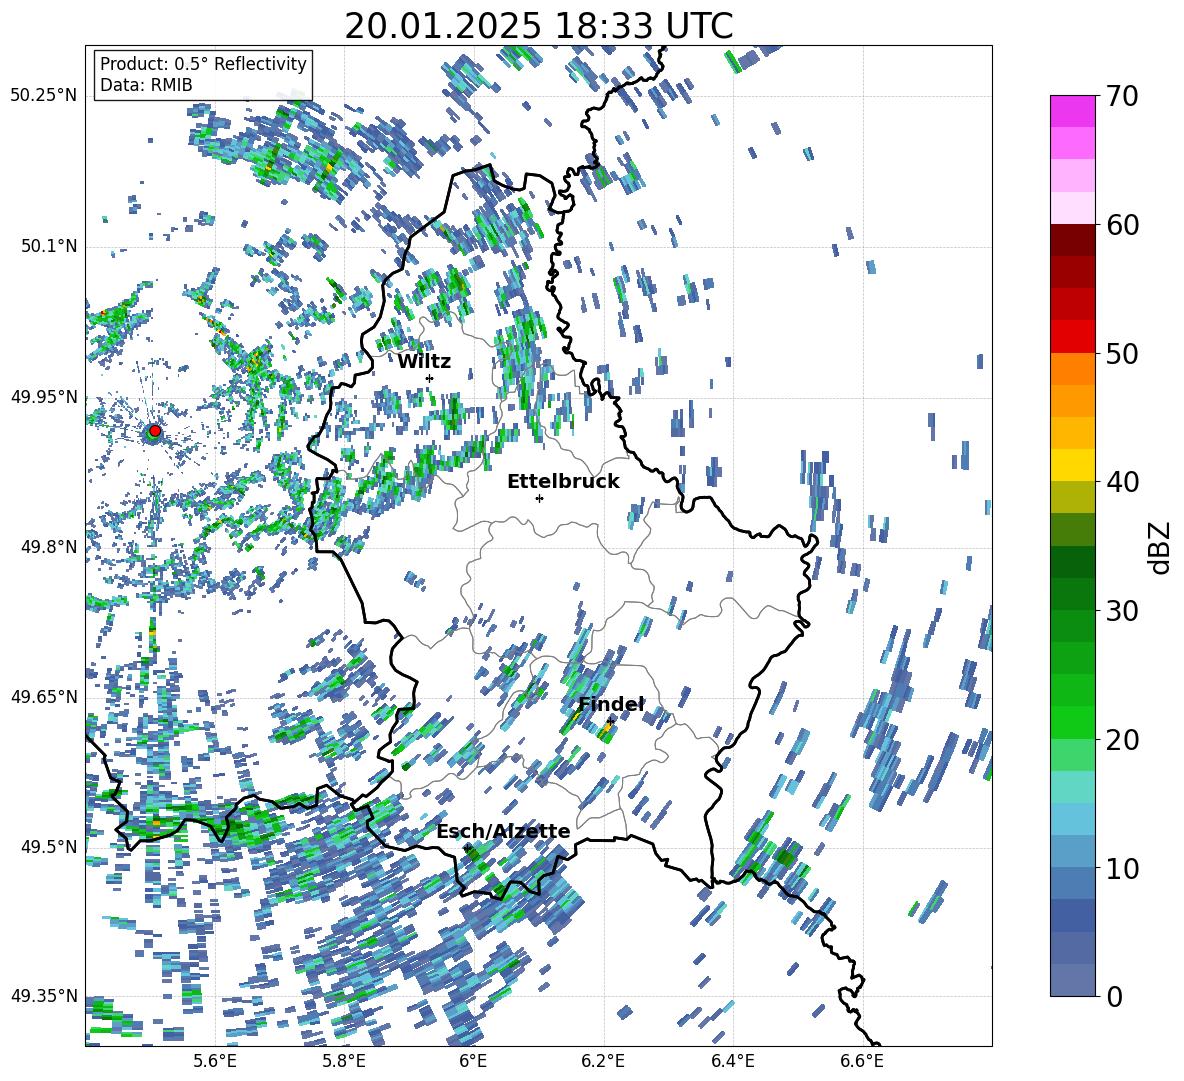Click the 50.1°N latitude label

(48, 247)
